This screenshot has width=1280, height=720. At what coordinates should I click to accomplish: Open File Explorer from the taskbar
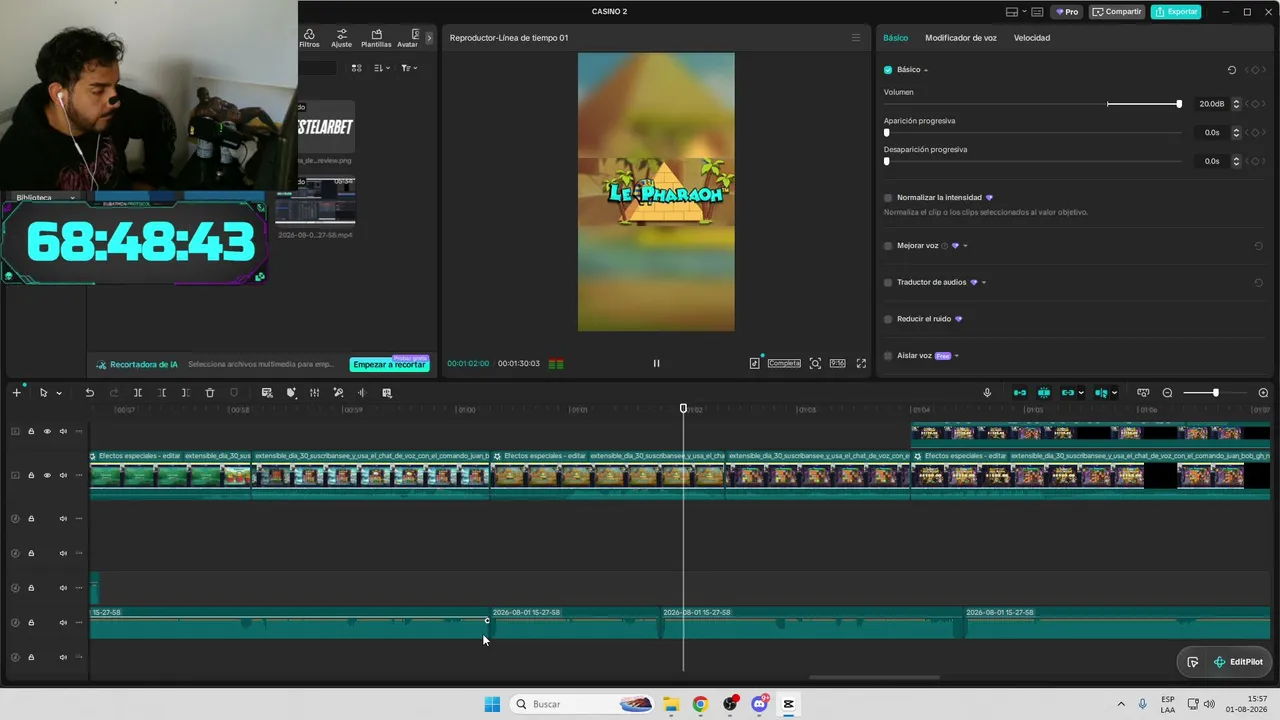point(671,704)
